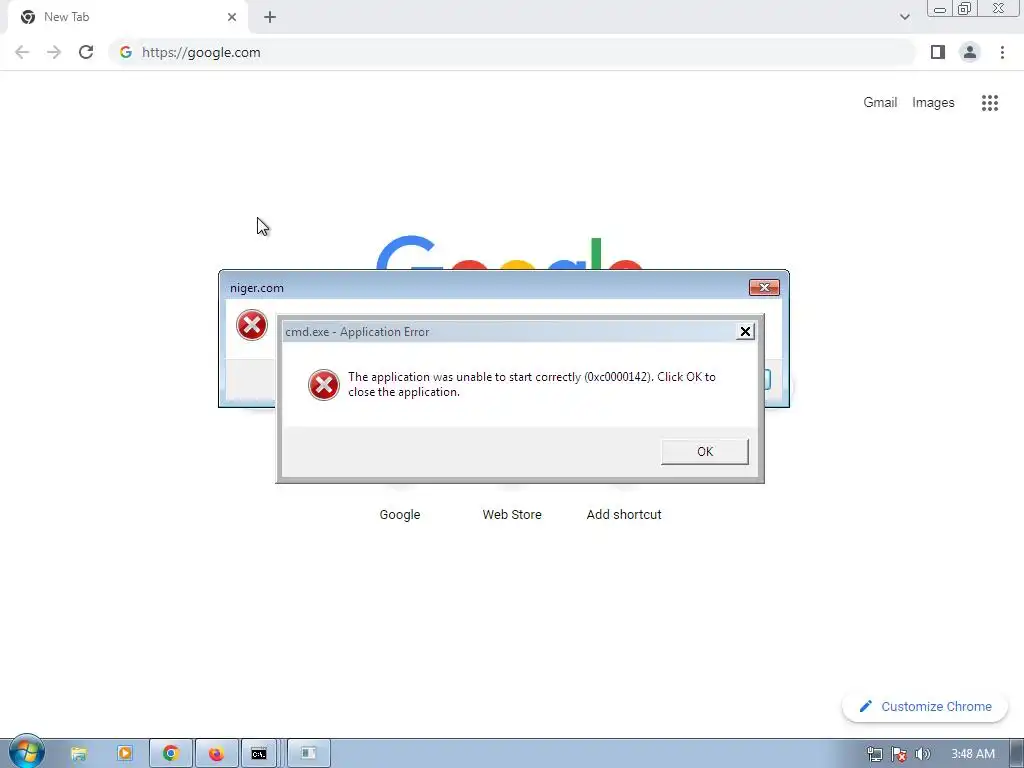Image resolution: width=1024 pixels, height=768 pixels.
Task: Switch to the cmd taskbar item
Action: pos(259,754)
